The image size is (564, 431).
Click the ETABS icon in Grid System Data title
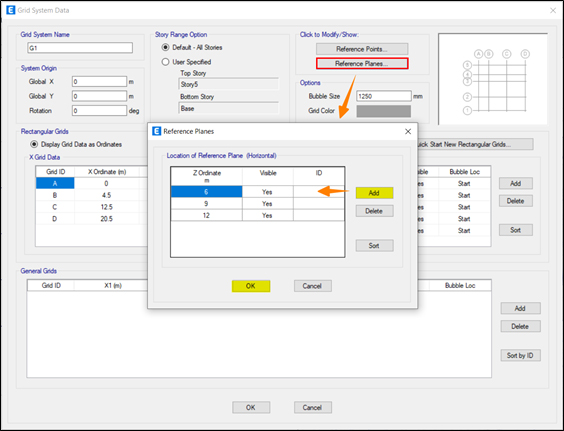point(11,10)
